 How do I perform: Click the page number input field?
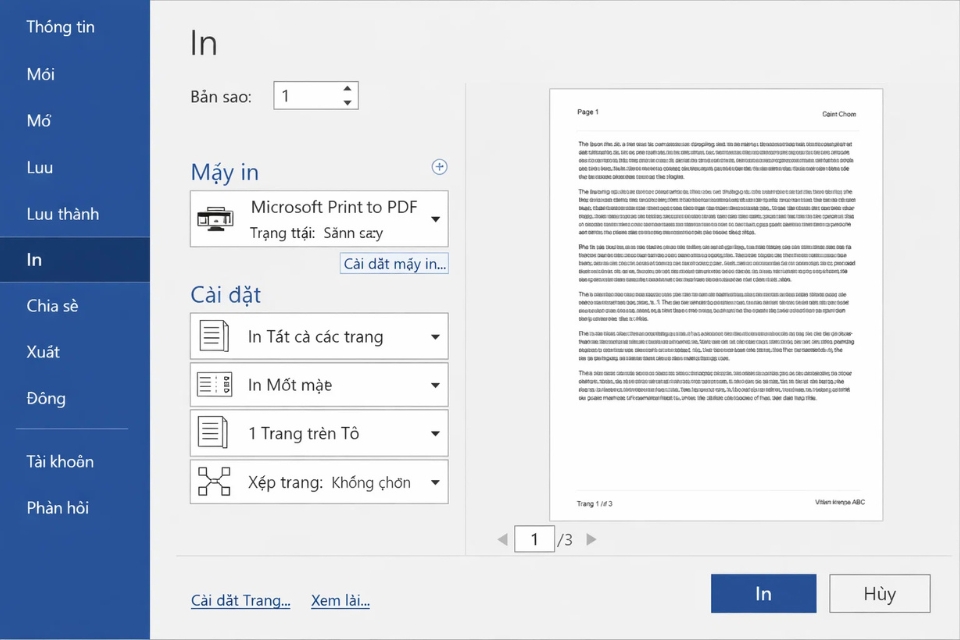click(x=535, y=538)
